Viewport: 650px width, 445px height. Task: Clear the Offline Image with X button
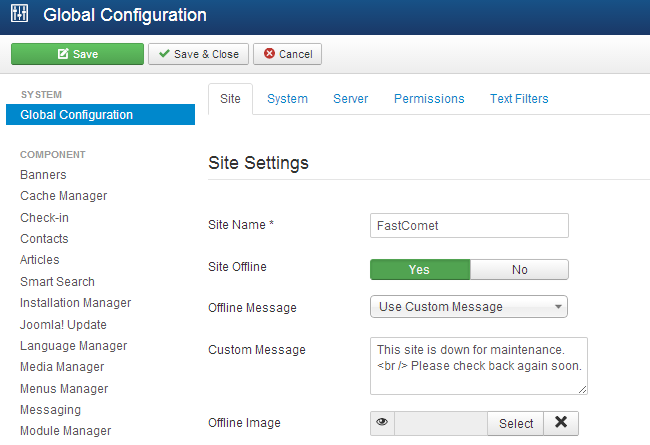coord(561,423)
